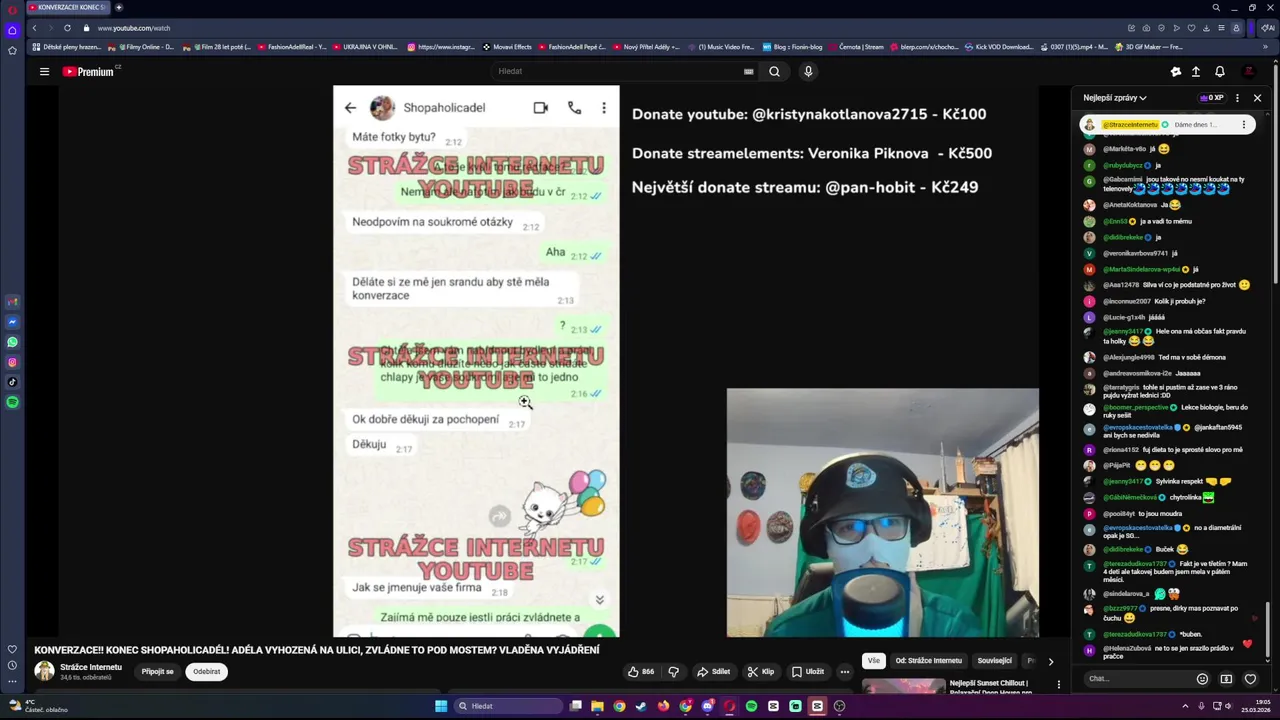Open the upload/create icon next to the bell
The height and width of the screenshot is (720, 1280).
pyautogui.click(x=1195, y=71)
